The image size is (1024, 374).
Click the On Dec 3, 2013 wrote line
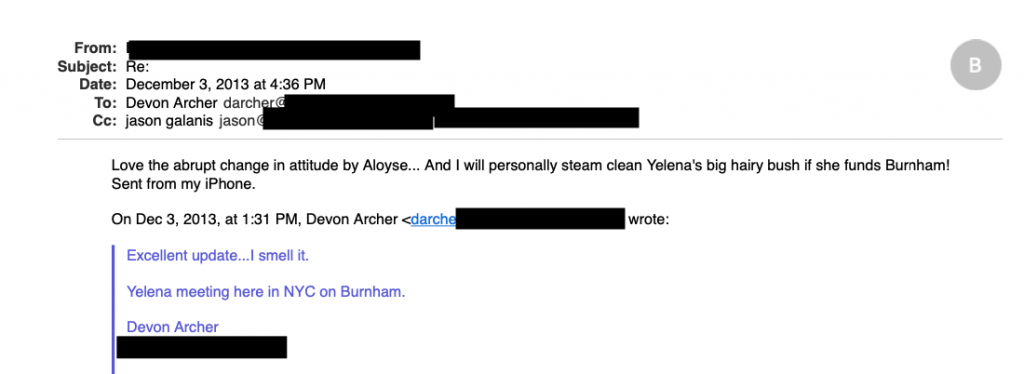[391, 219]
